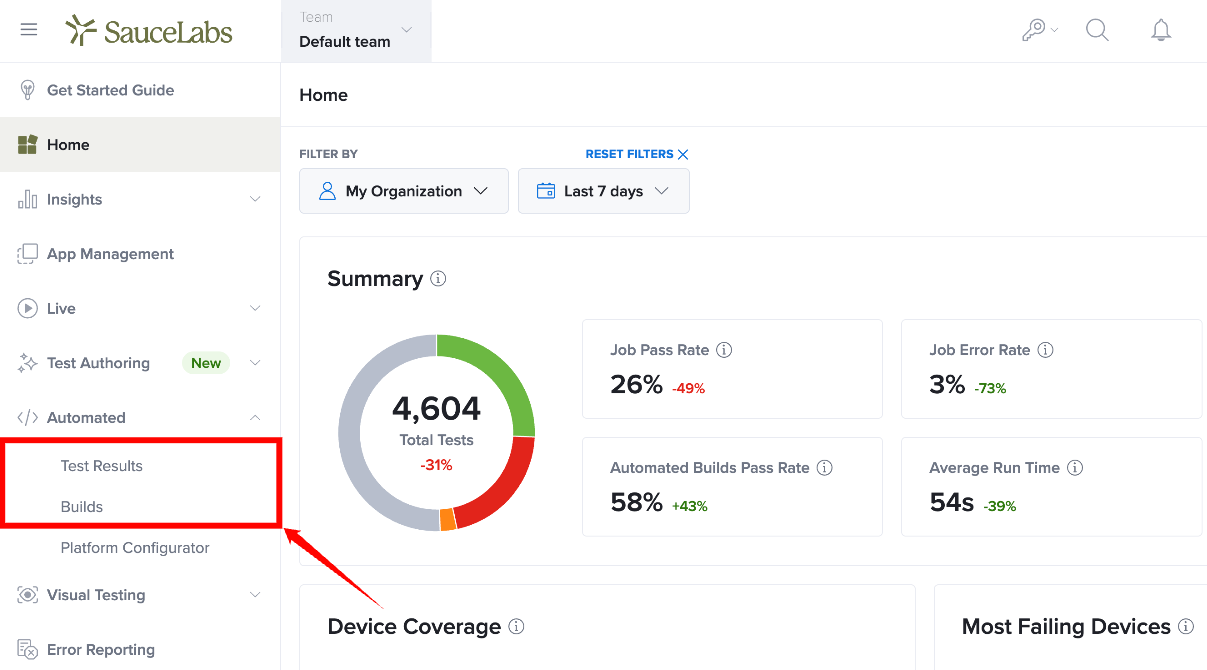This screenshot has height=670, width=1207.
Task: Open the access key icon menu
Action: [1040, 30]
